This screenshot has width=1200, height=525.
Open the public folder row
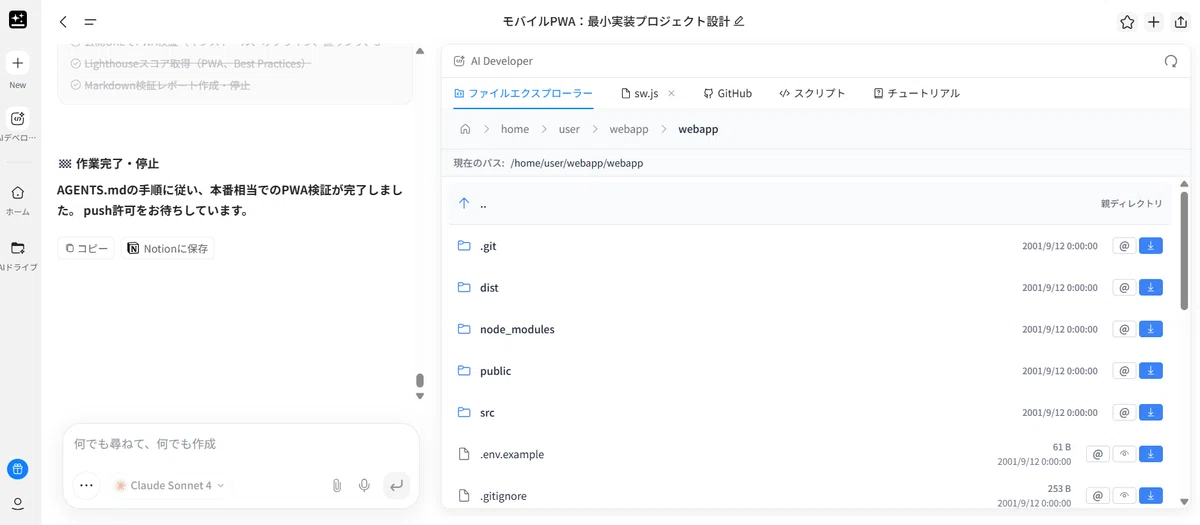[811, 371]
